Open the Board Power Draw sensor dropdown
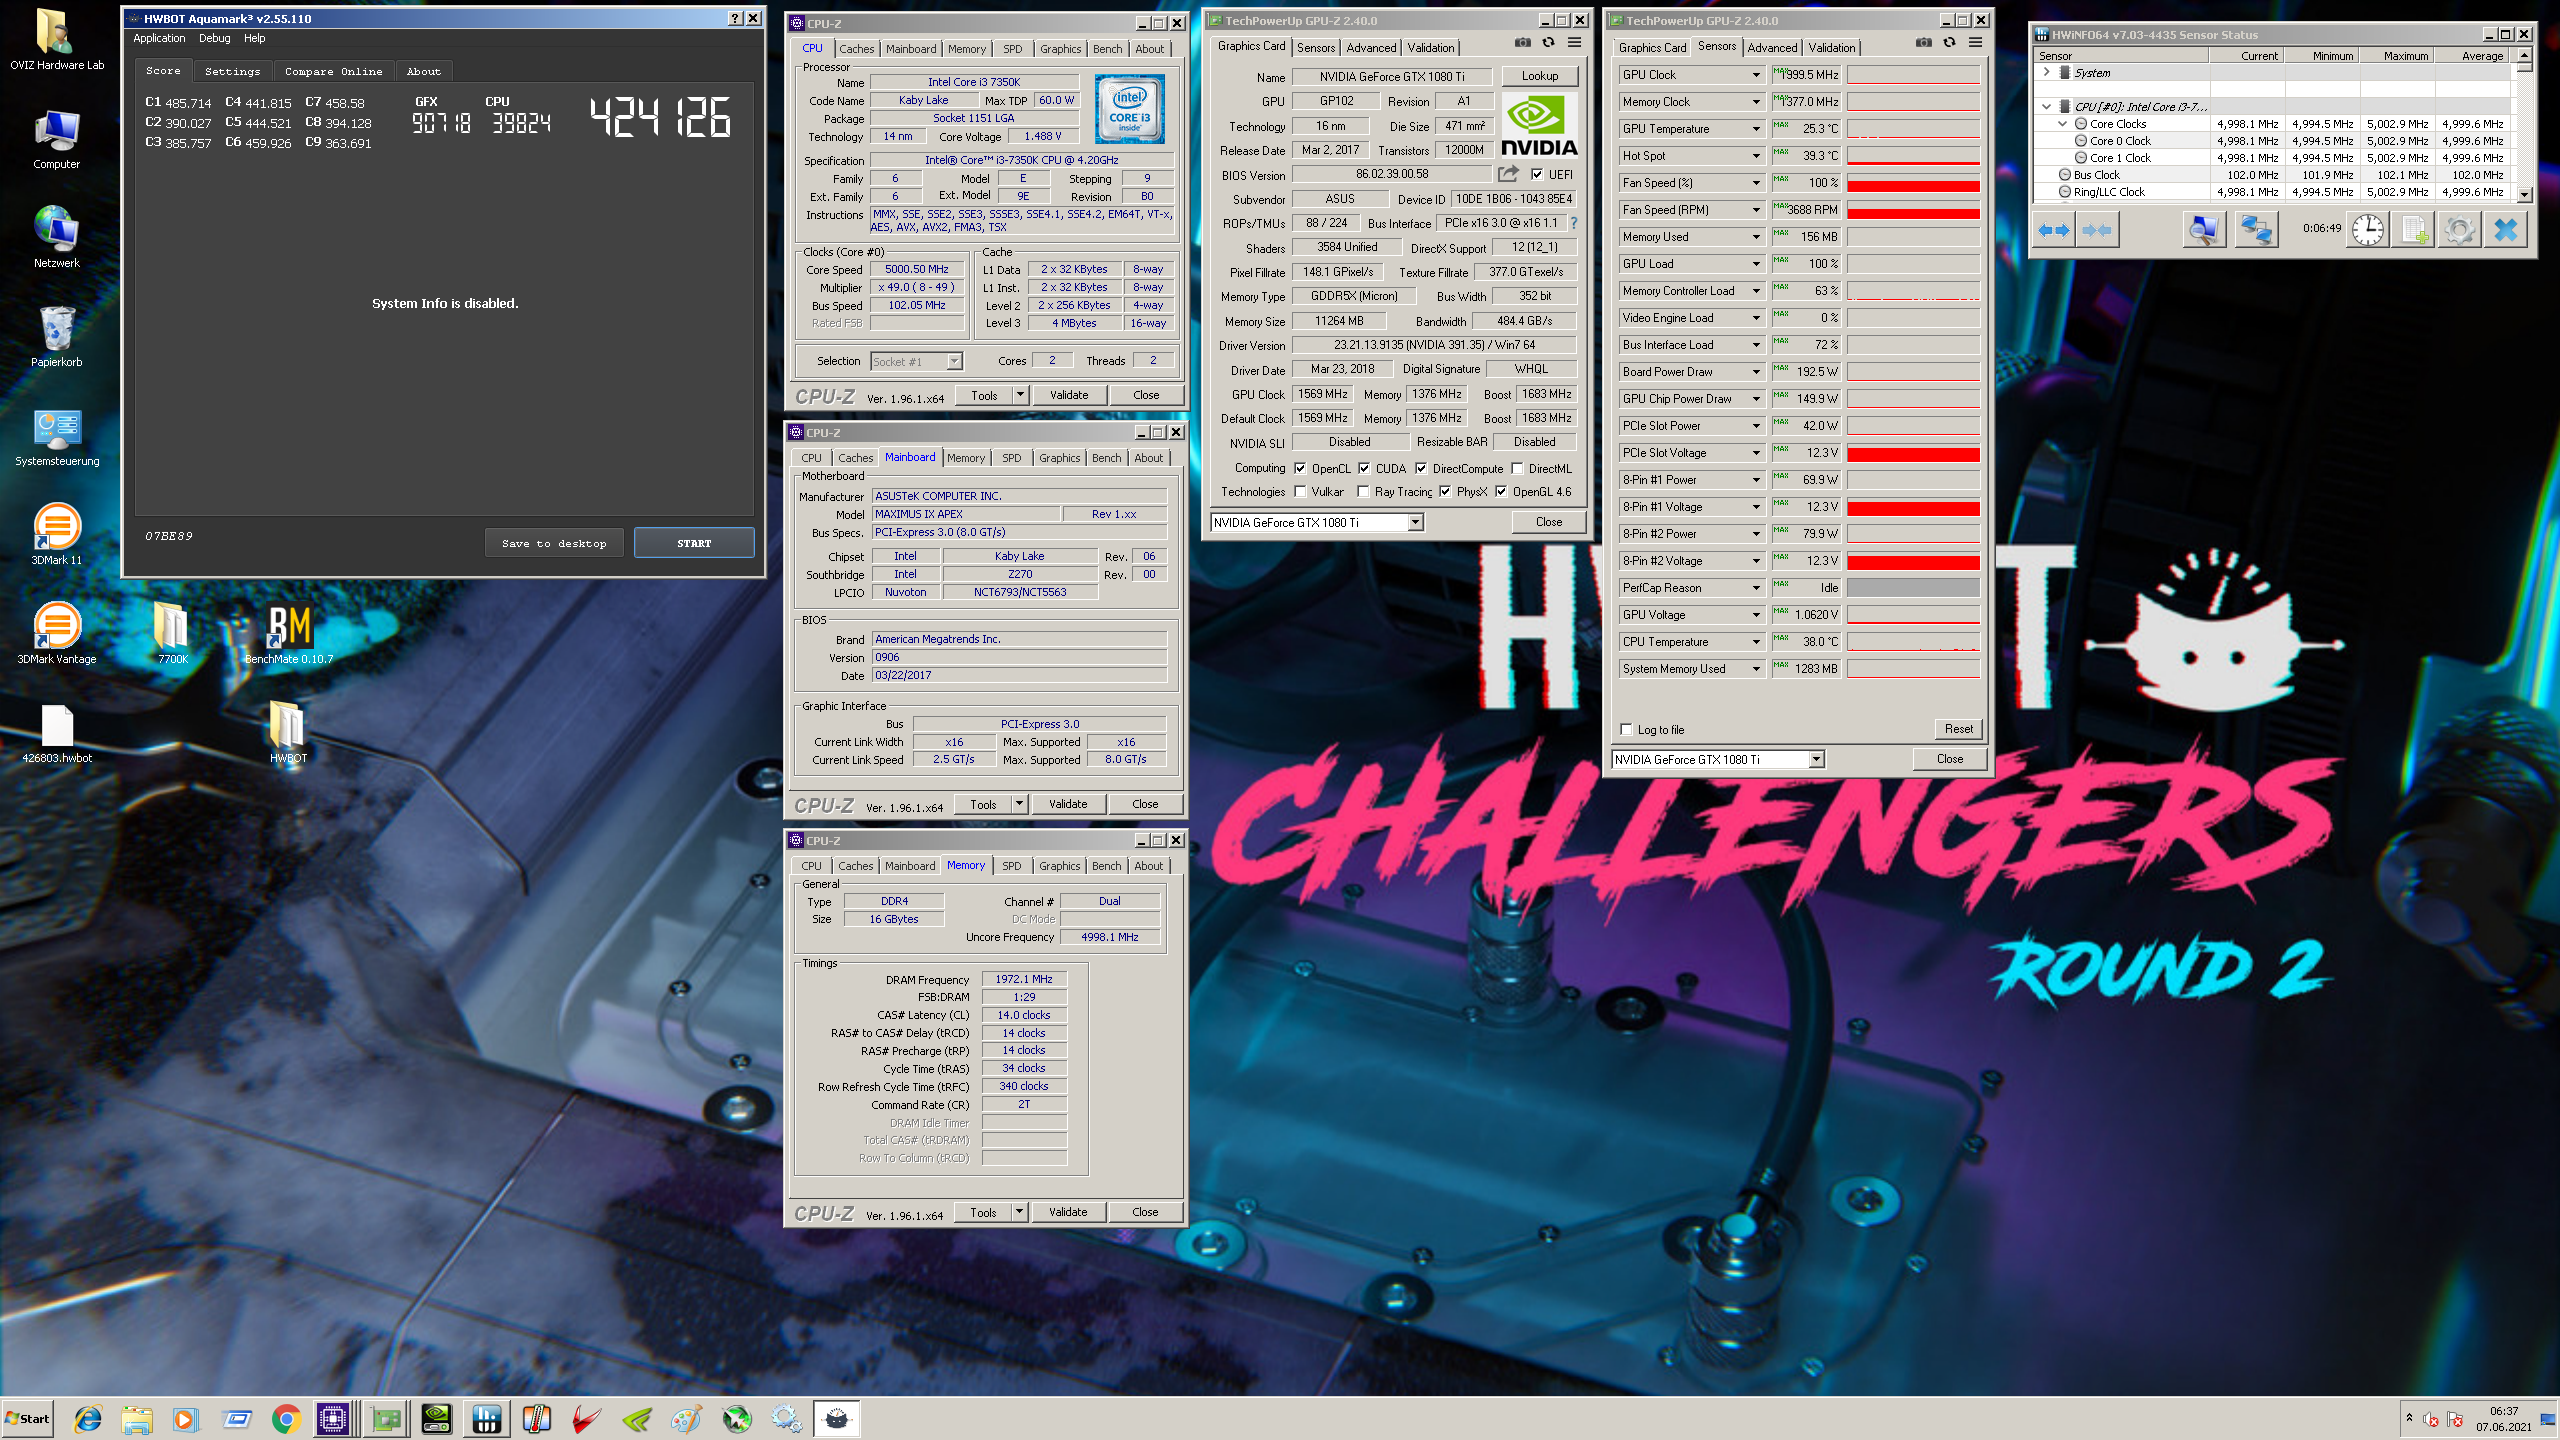 click(x=1756, y=372)
